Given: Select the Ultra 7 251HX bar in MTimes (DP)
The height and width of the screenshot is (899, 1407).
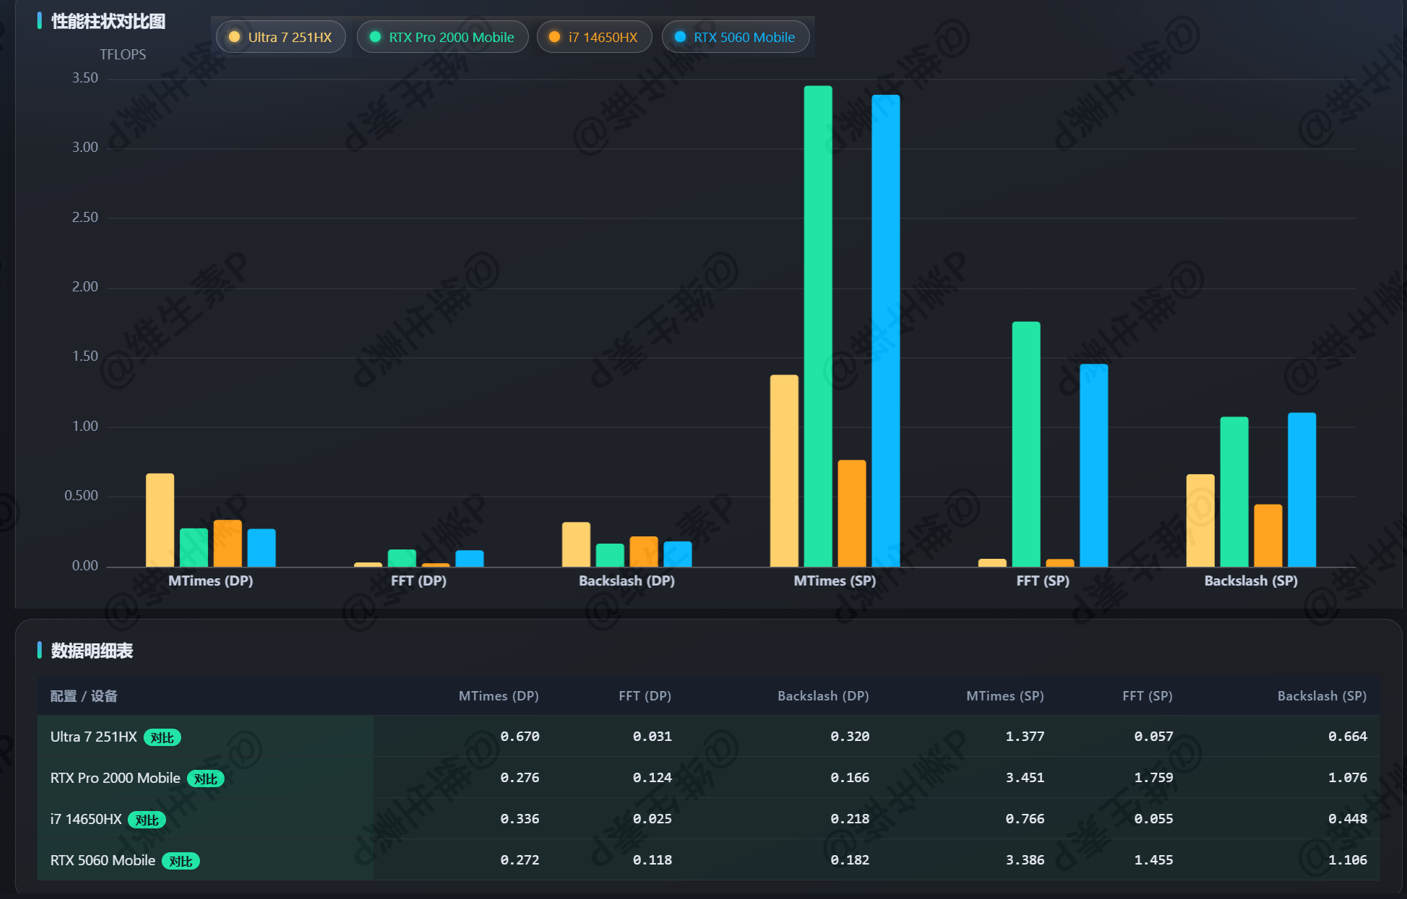Looking at the screenshot, I should pos(160,520).
